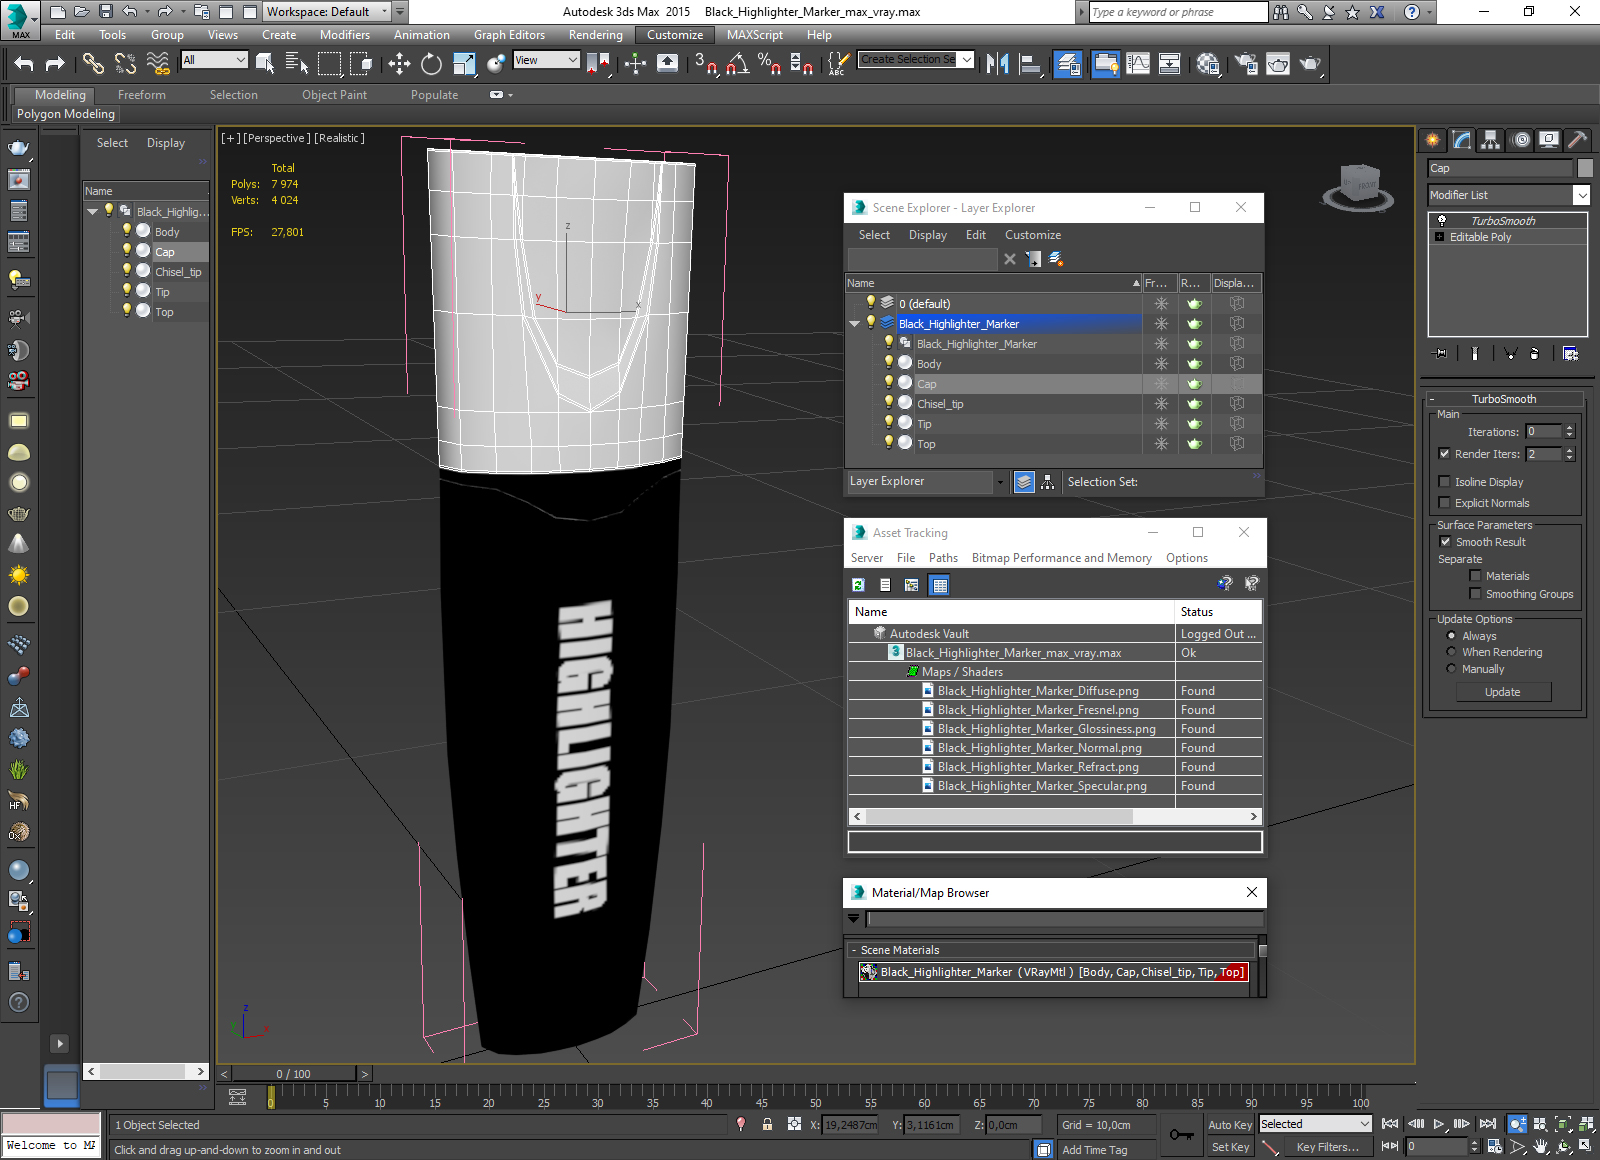The image size is (1600, 1160).
Task: Activate the Select and Uniform Scale tool
Action: pos(464,64)
